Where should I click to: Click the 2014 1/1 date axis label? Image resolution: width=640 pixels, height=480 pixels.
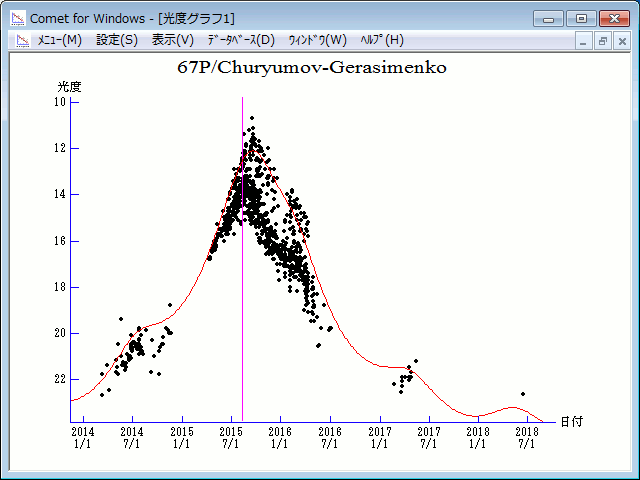[x=83, y=438]
